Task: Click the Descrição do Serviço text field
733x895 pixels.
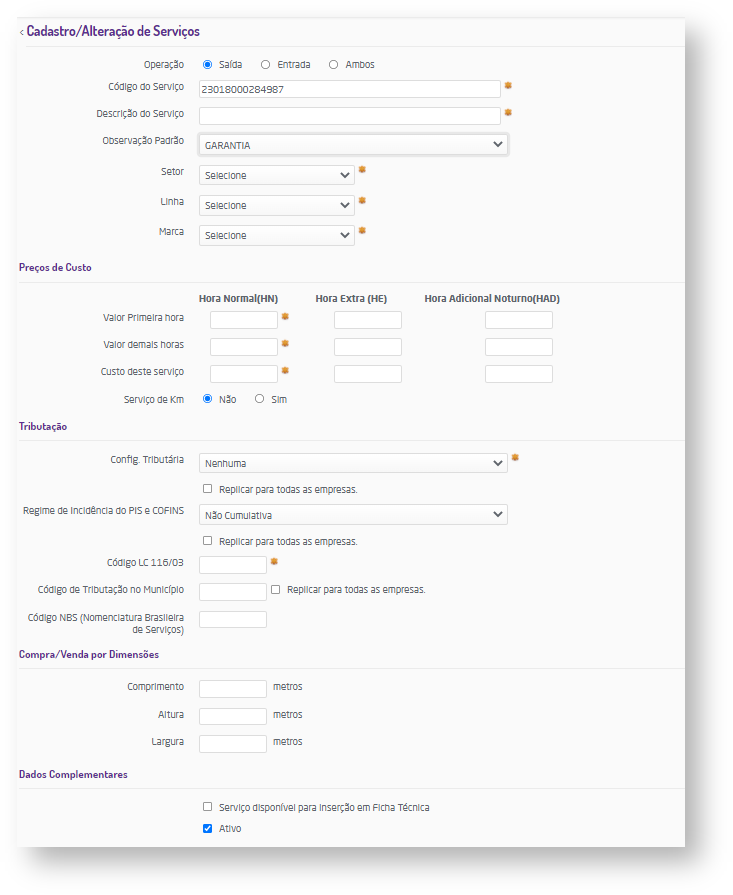Action: 349,116
